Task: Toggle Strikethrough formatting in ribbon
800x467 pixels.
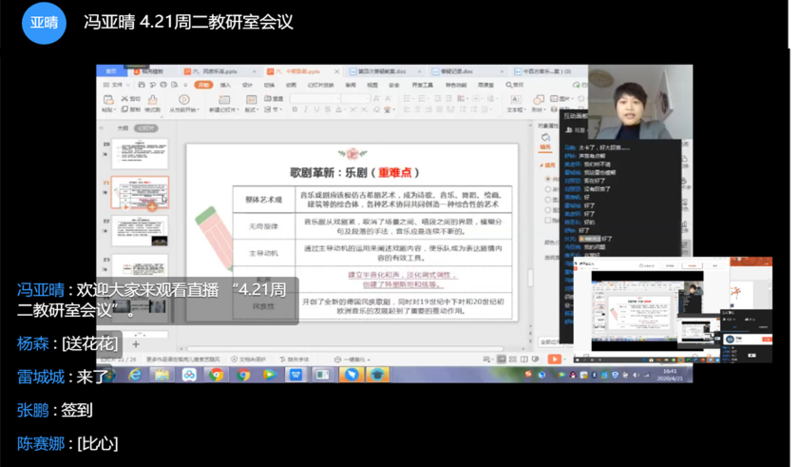Action: tap(327, 109)
